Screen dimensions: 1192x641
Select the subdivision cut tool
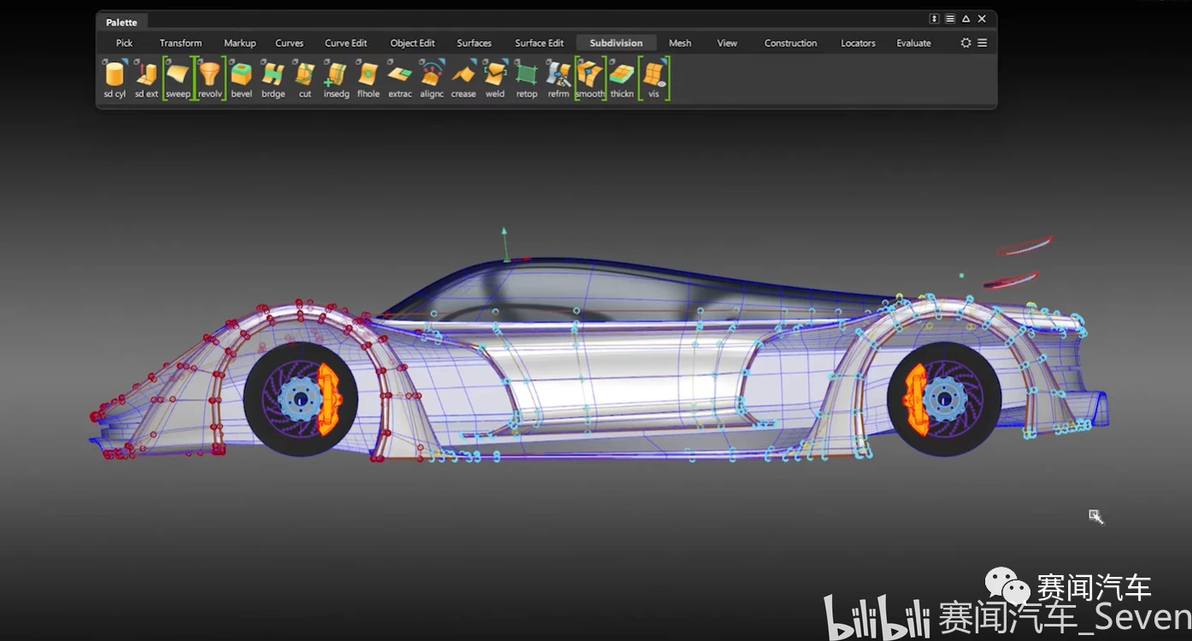pyautogui.click(x=305, y=74)
